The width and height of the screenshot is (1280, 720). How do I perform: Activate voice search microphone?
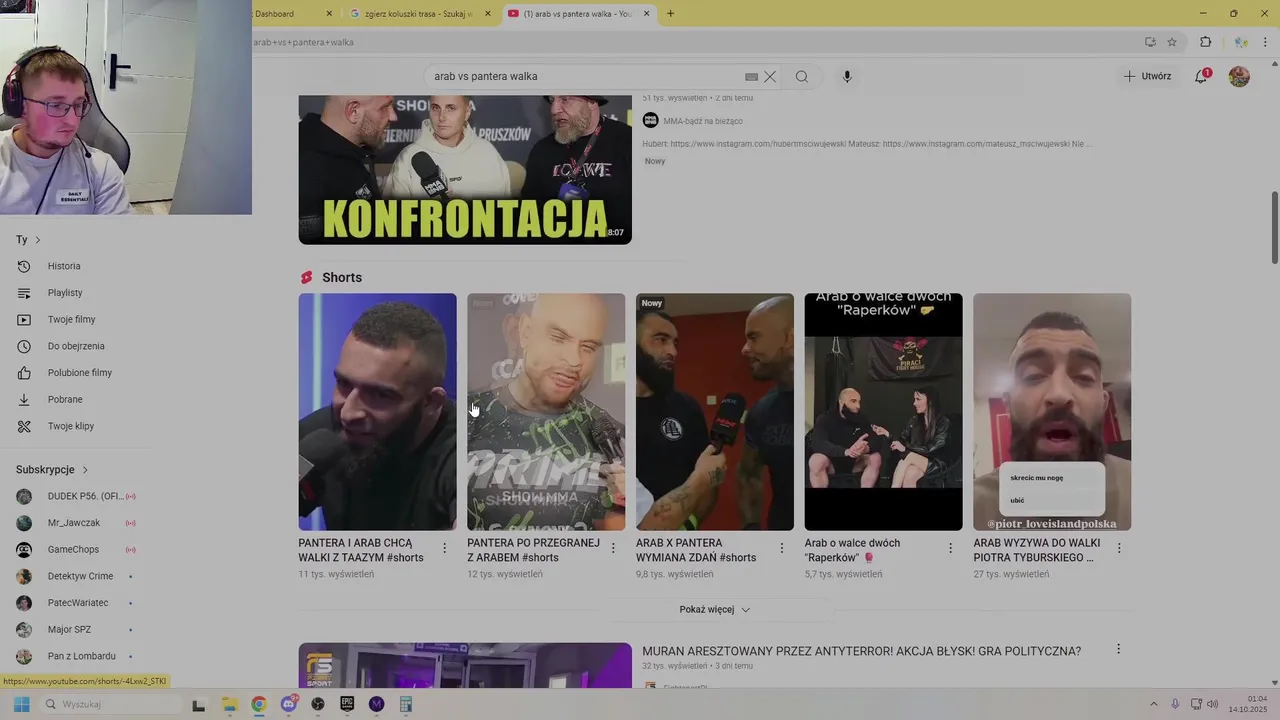[847, 76]
